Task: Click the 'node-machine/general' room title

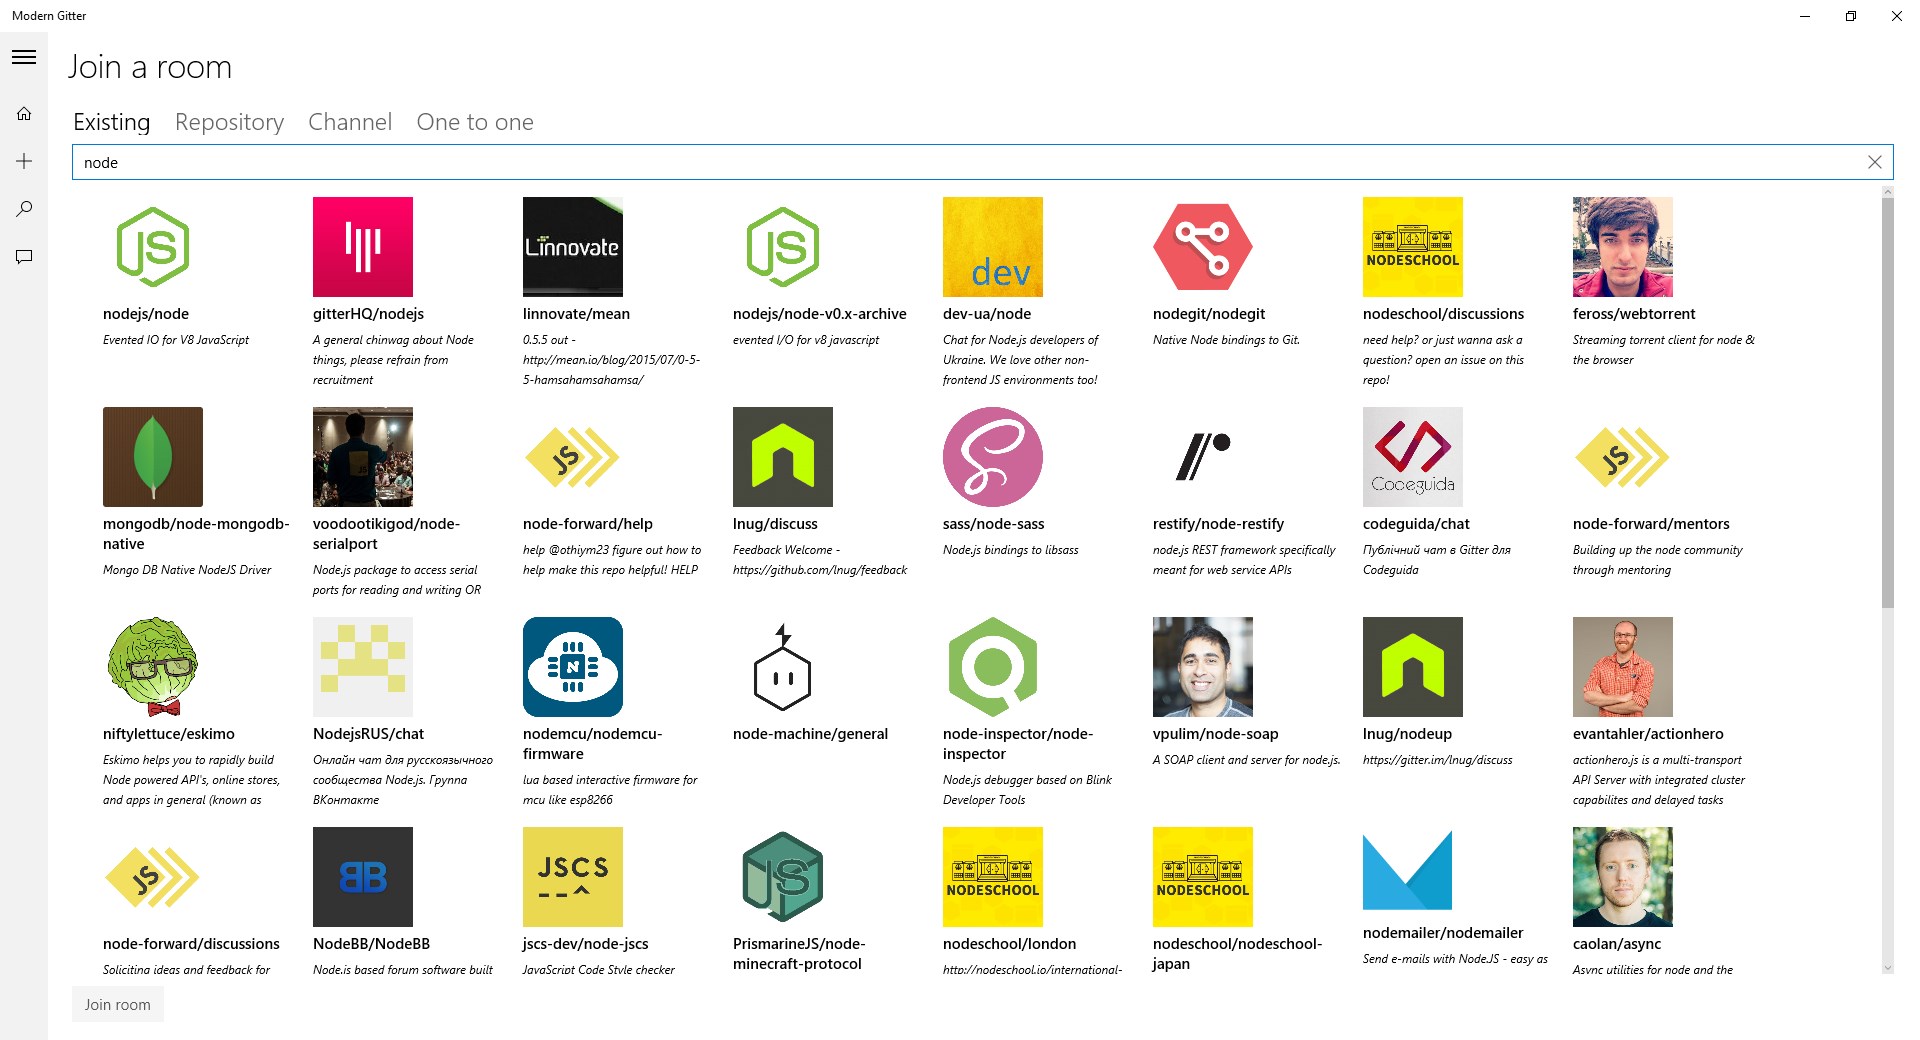Action: pos(810,734)
